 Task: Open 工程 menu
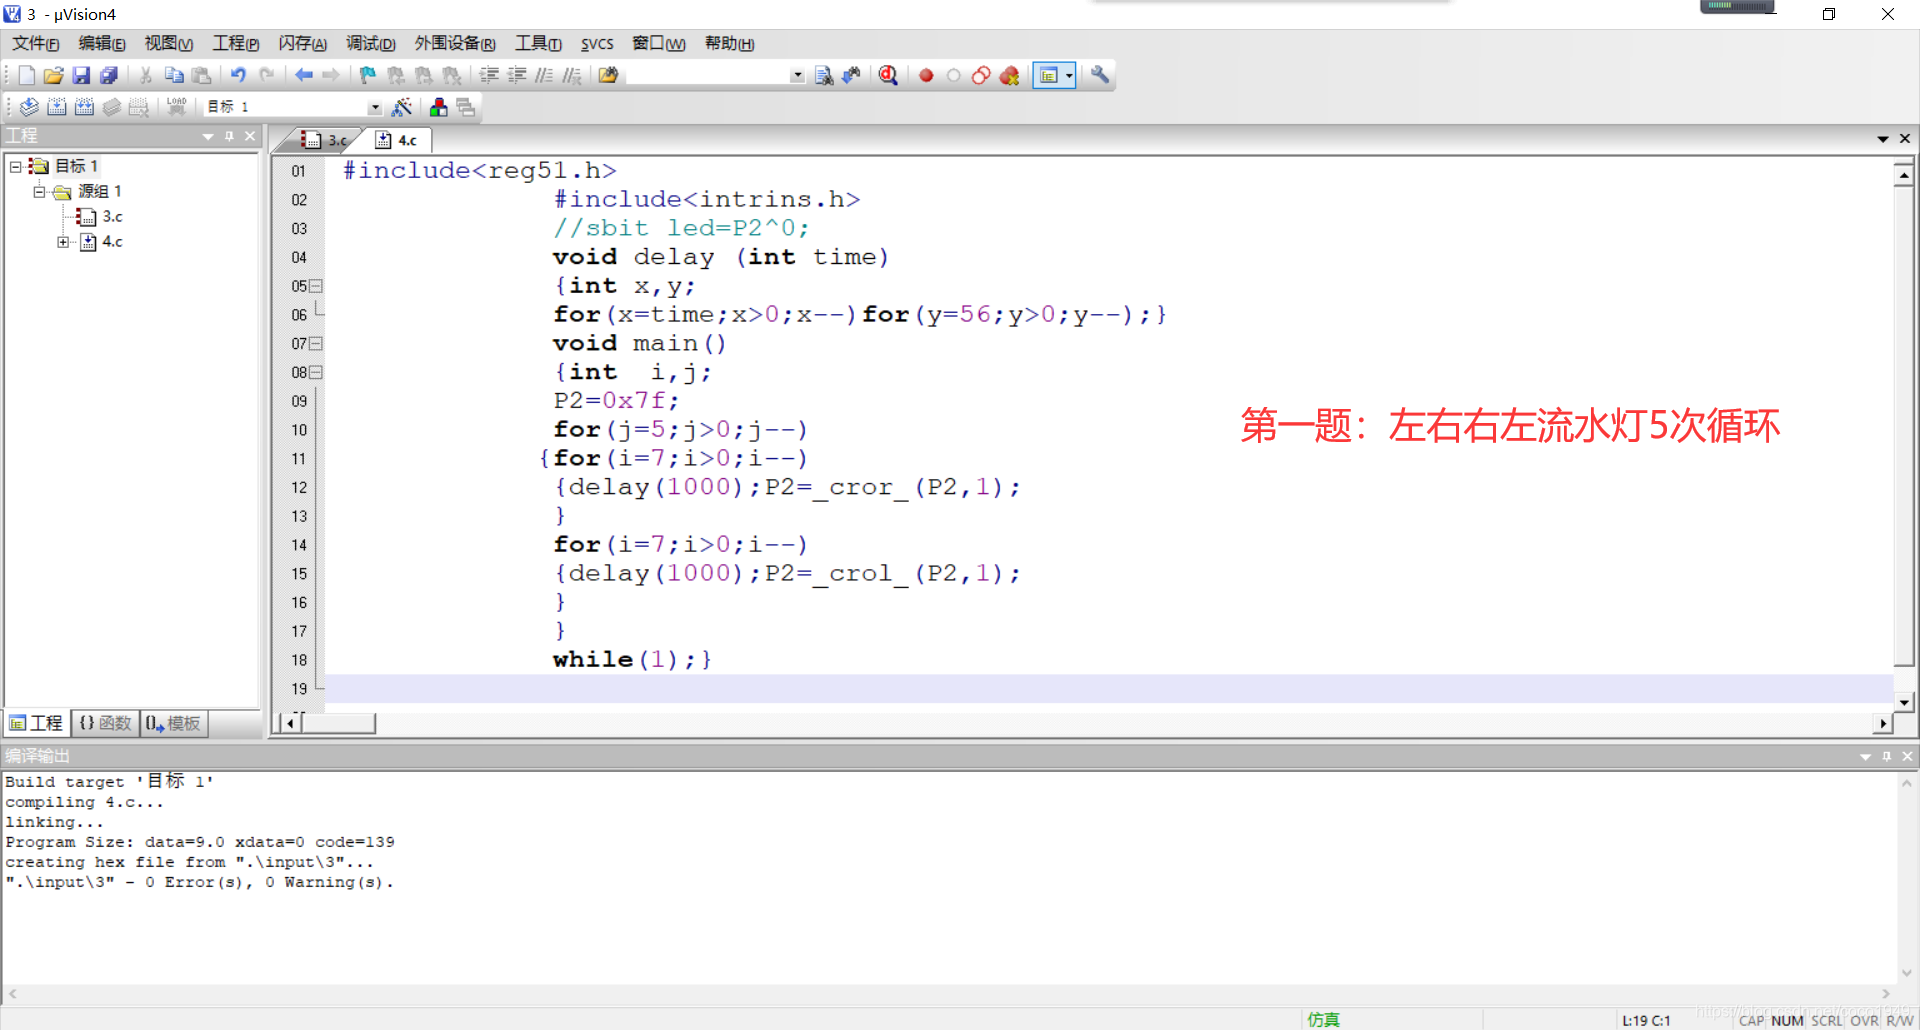pos(236,43)
